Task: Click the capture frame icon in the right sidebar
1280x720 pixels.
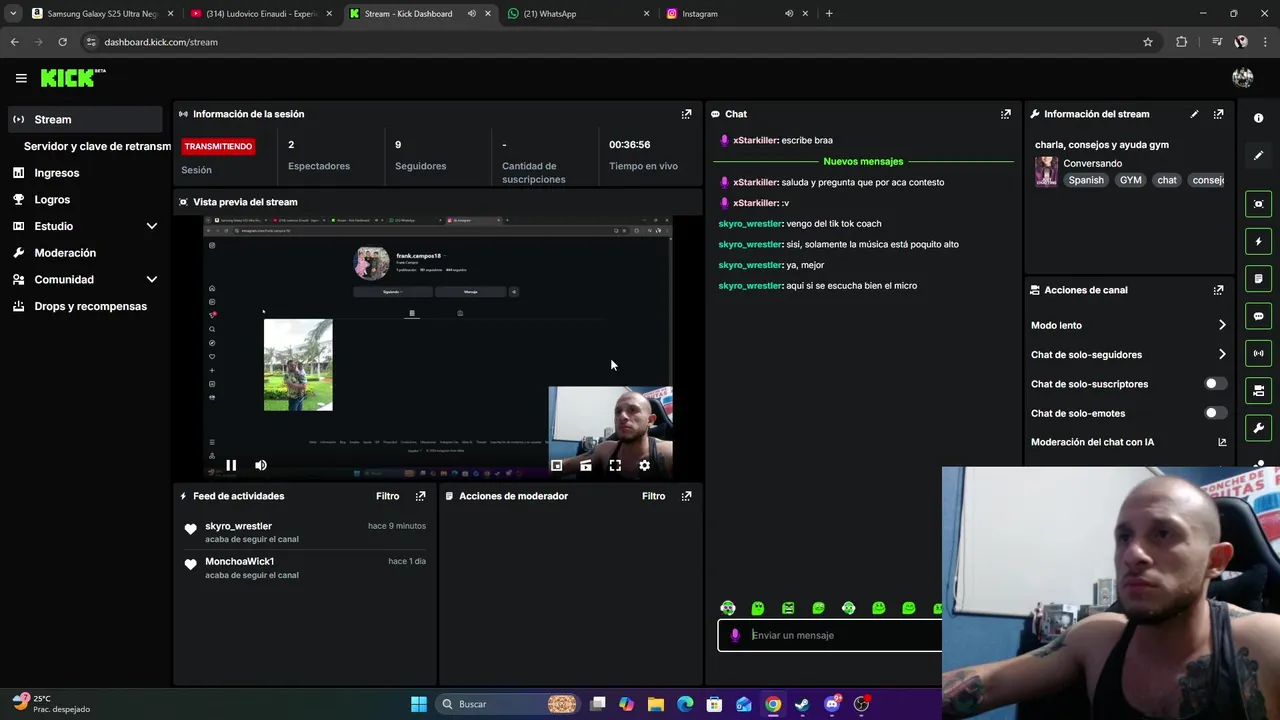Action: point(1258,204)
